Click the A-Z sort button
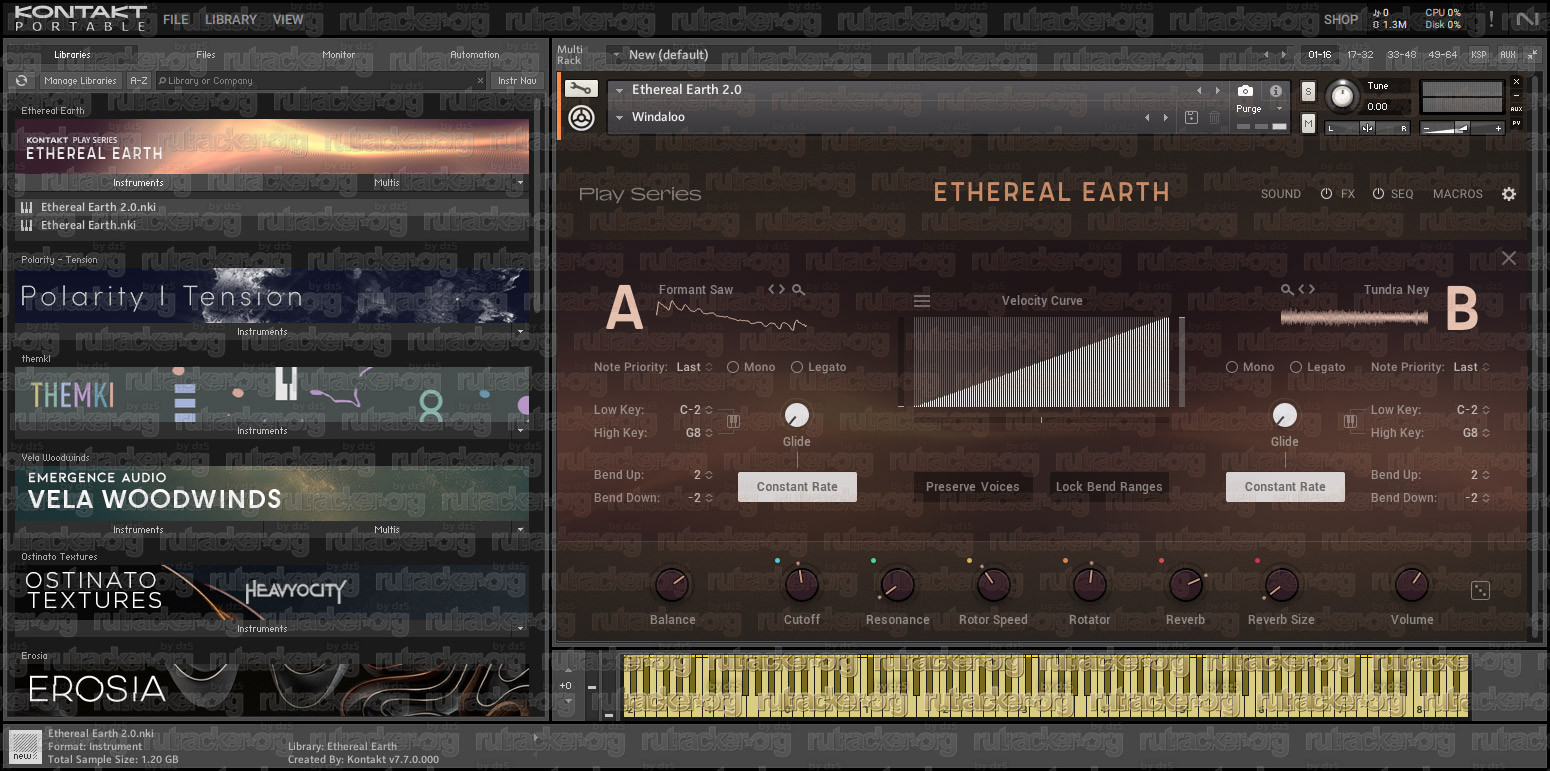 point(139,81)
